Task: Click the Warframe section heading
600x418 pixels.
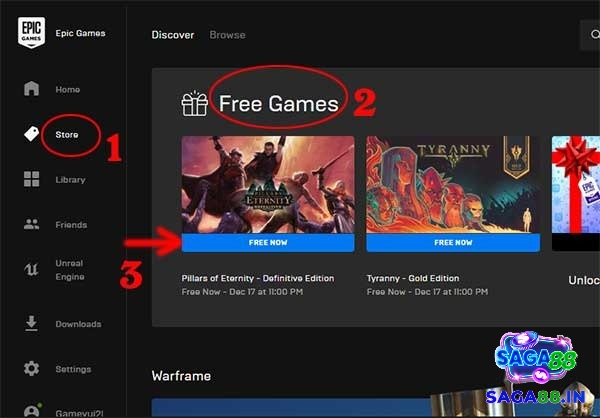Action: [181, 376]
